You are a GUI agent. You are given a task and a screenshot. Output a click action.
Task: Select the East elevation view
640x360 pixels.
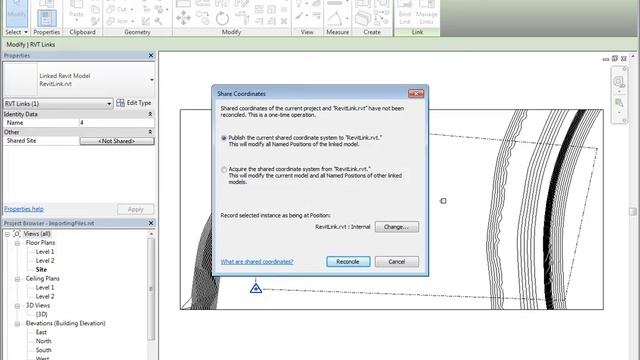pyautogui.click(x=41, y=333)
